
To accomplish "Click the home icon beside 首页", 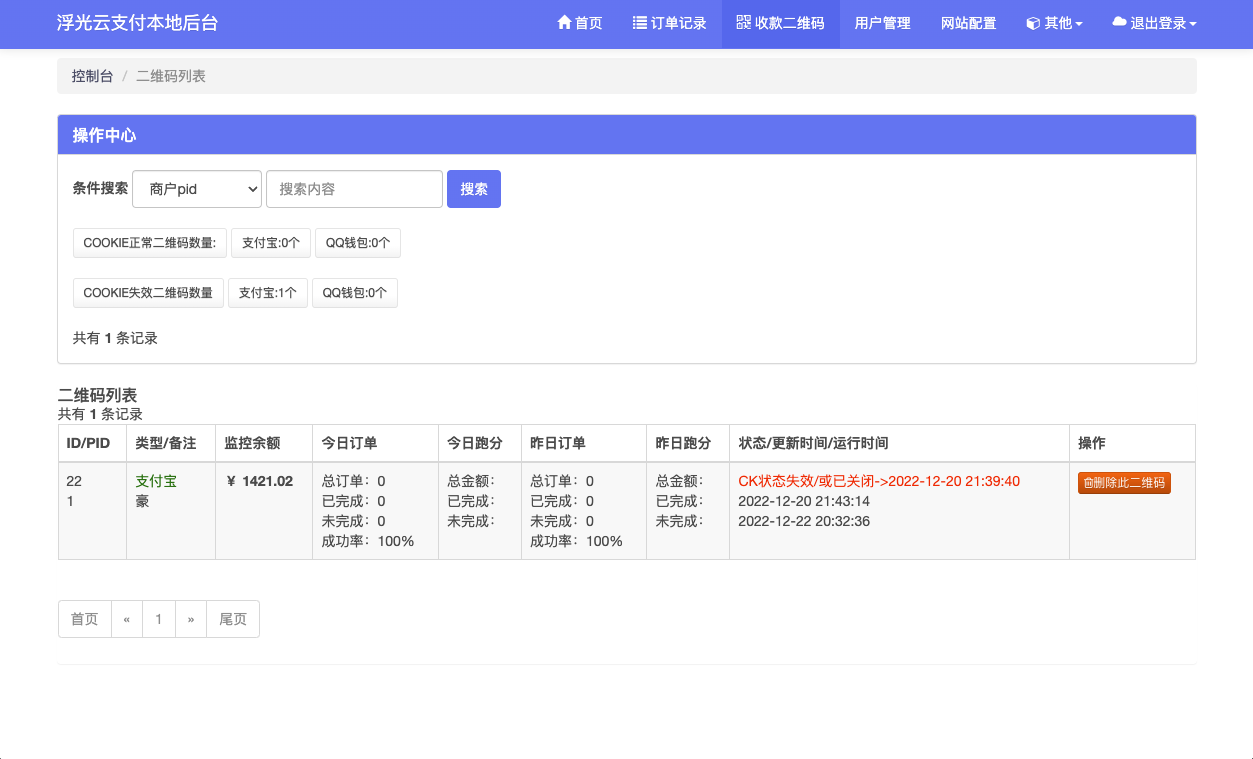I will 564,23.
